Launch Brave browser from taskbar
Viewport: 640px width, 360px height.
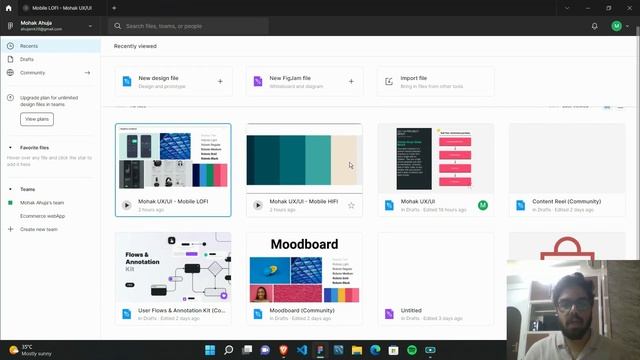coord(283,350)
